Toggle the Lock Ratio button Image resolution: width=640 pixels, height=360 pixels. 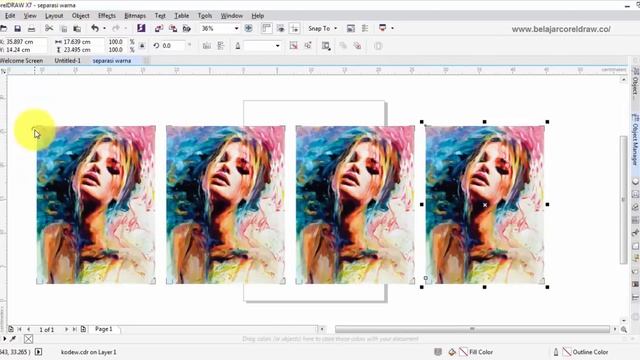(x=142, y=46)
